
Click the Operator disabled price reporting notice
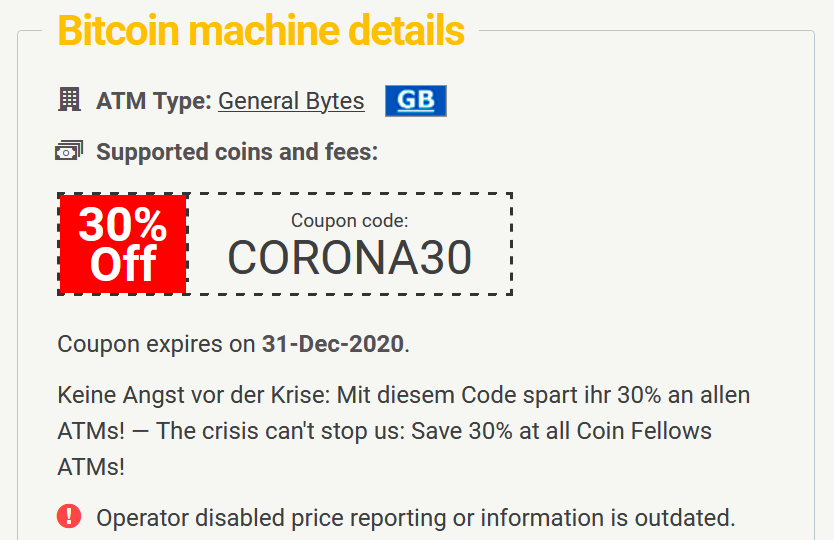(416, 518)
